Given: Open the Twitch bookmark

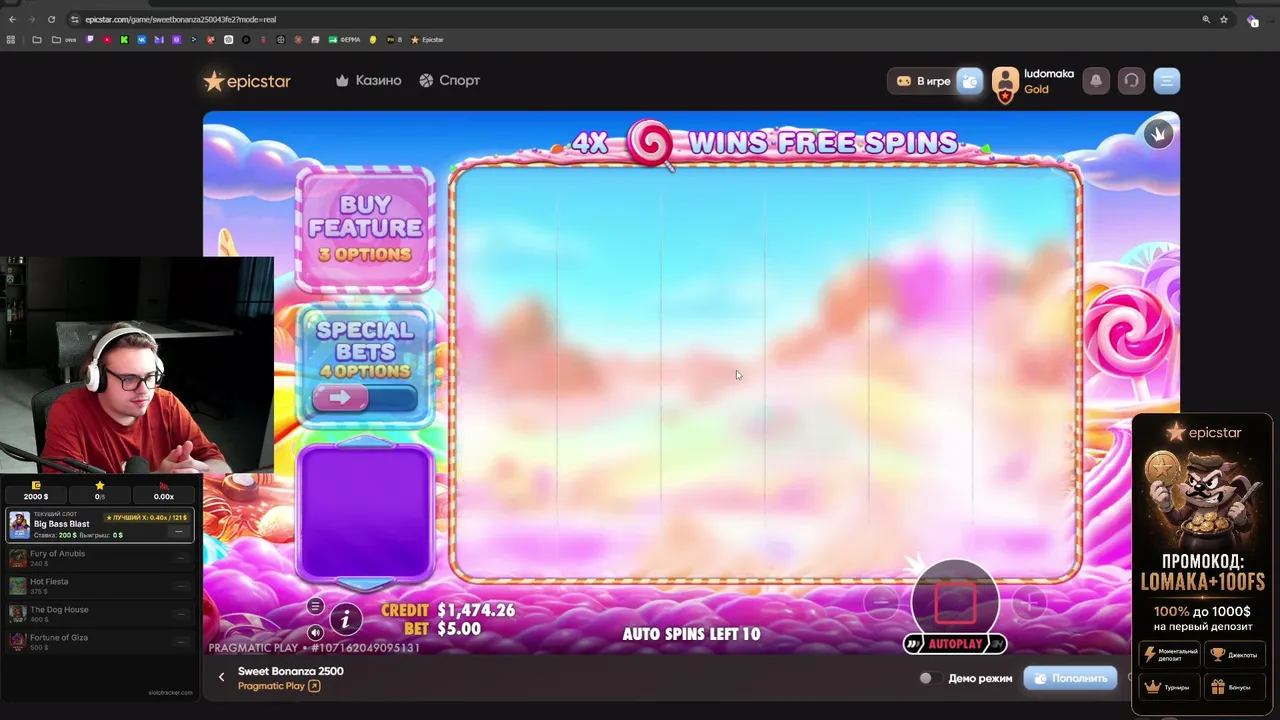Looking at the screenshot, I should coord(89,40).
